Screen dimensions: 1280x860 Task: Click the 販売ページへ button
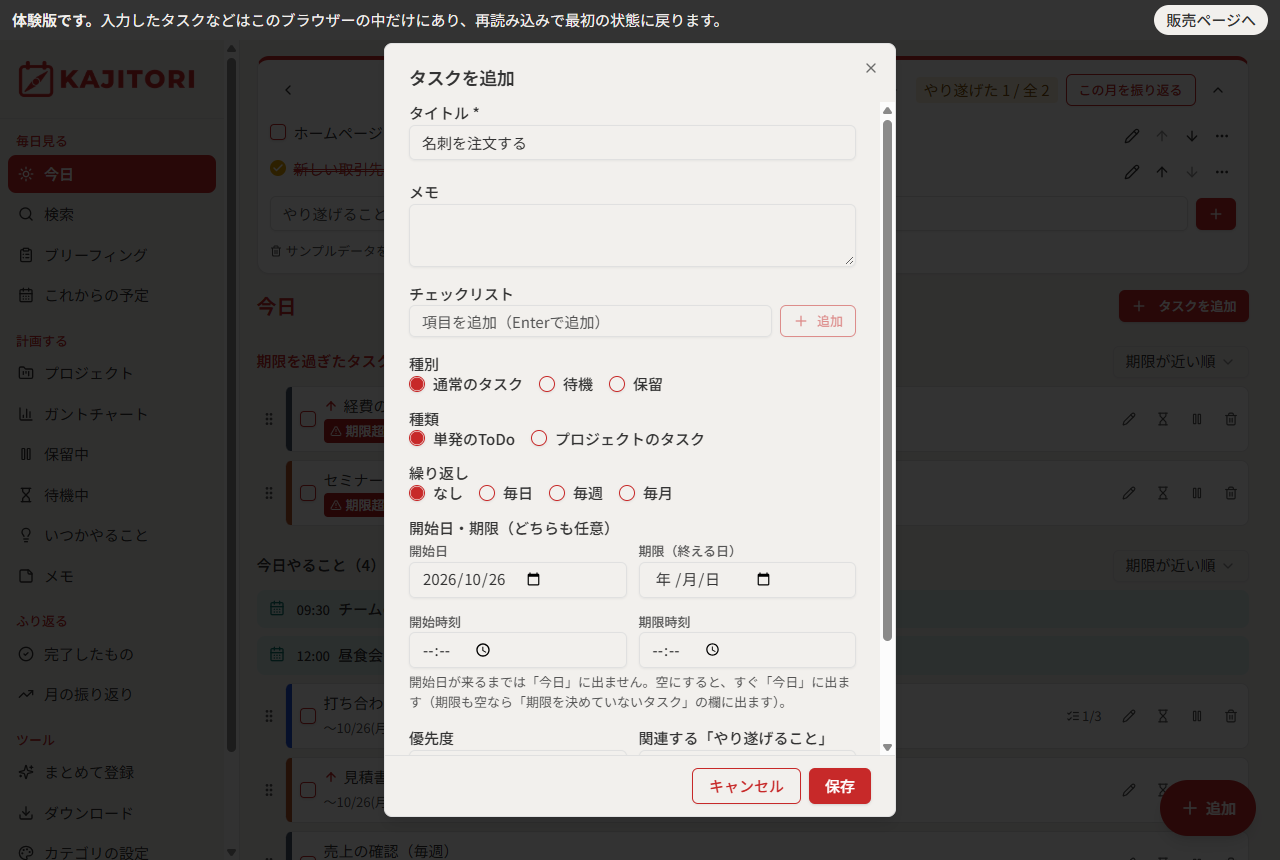1210,20
